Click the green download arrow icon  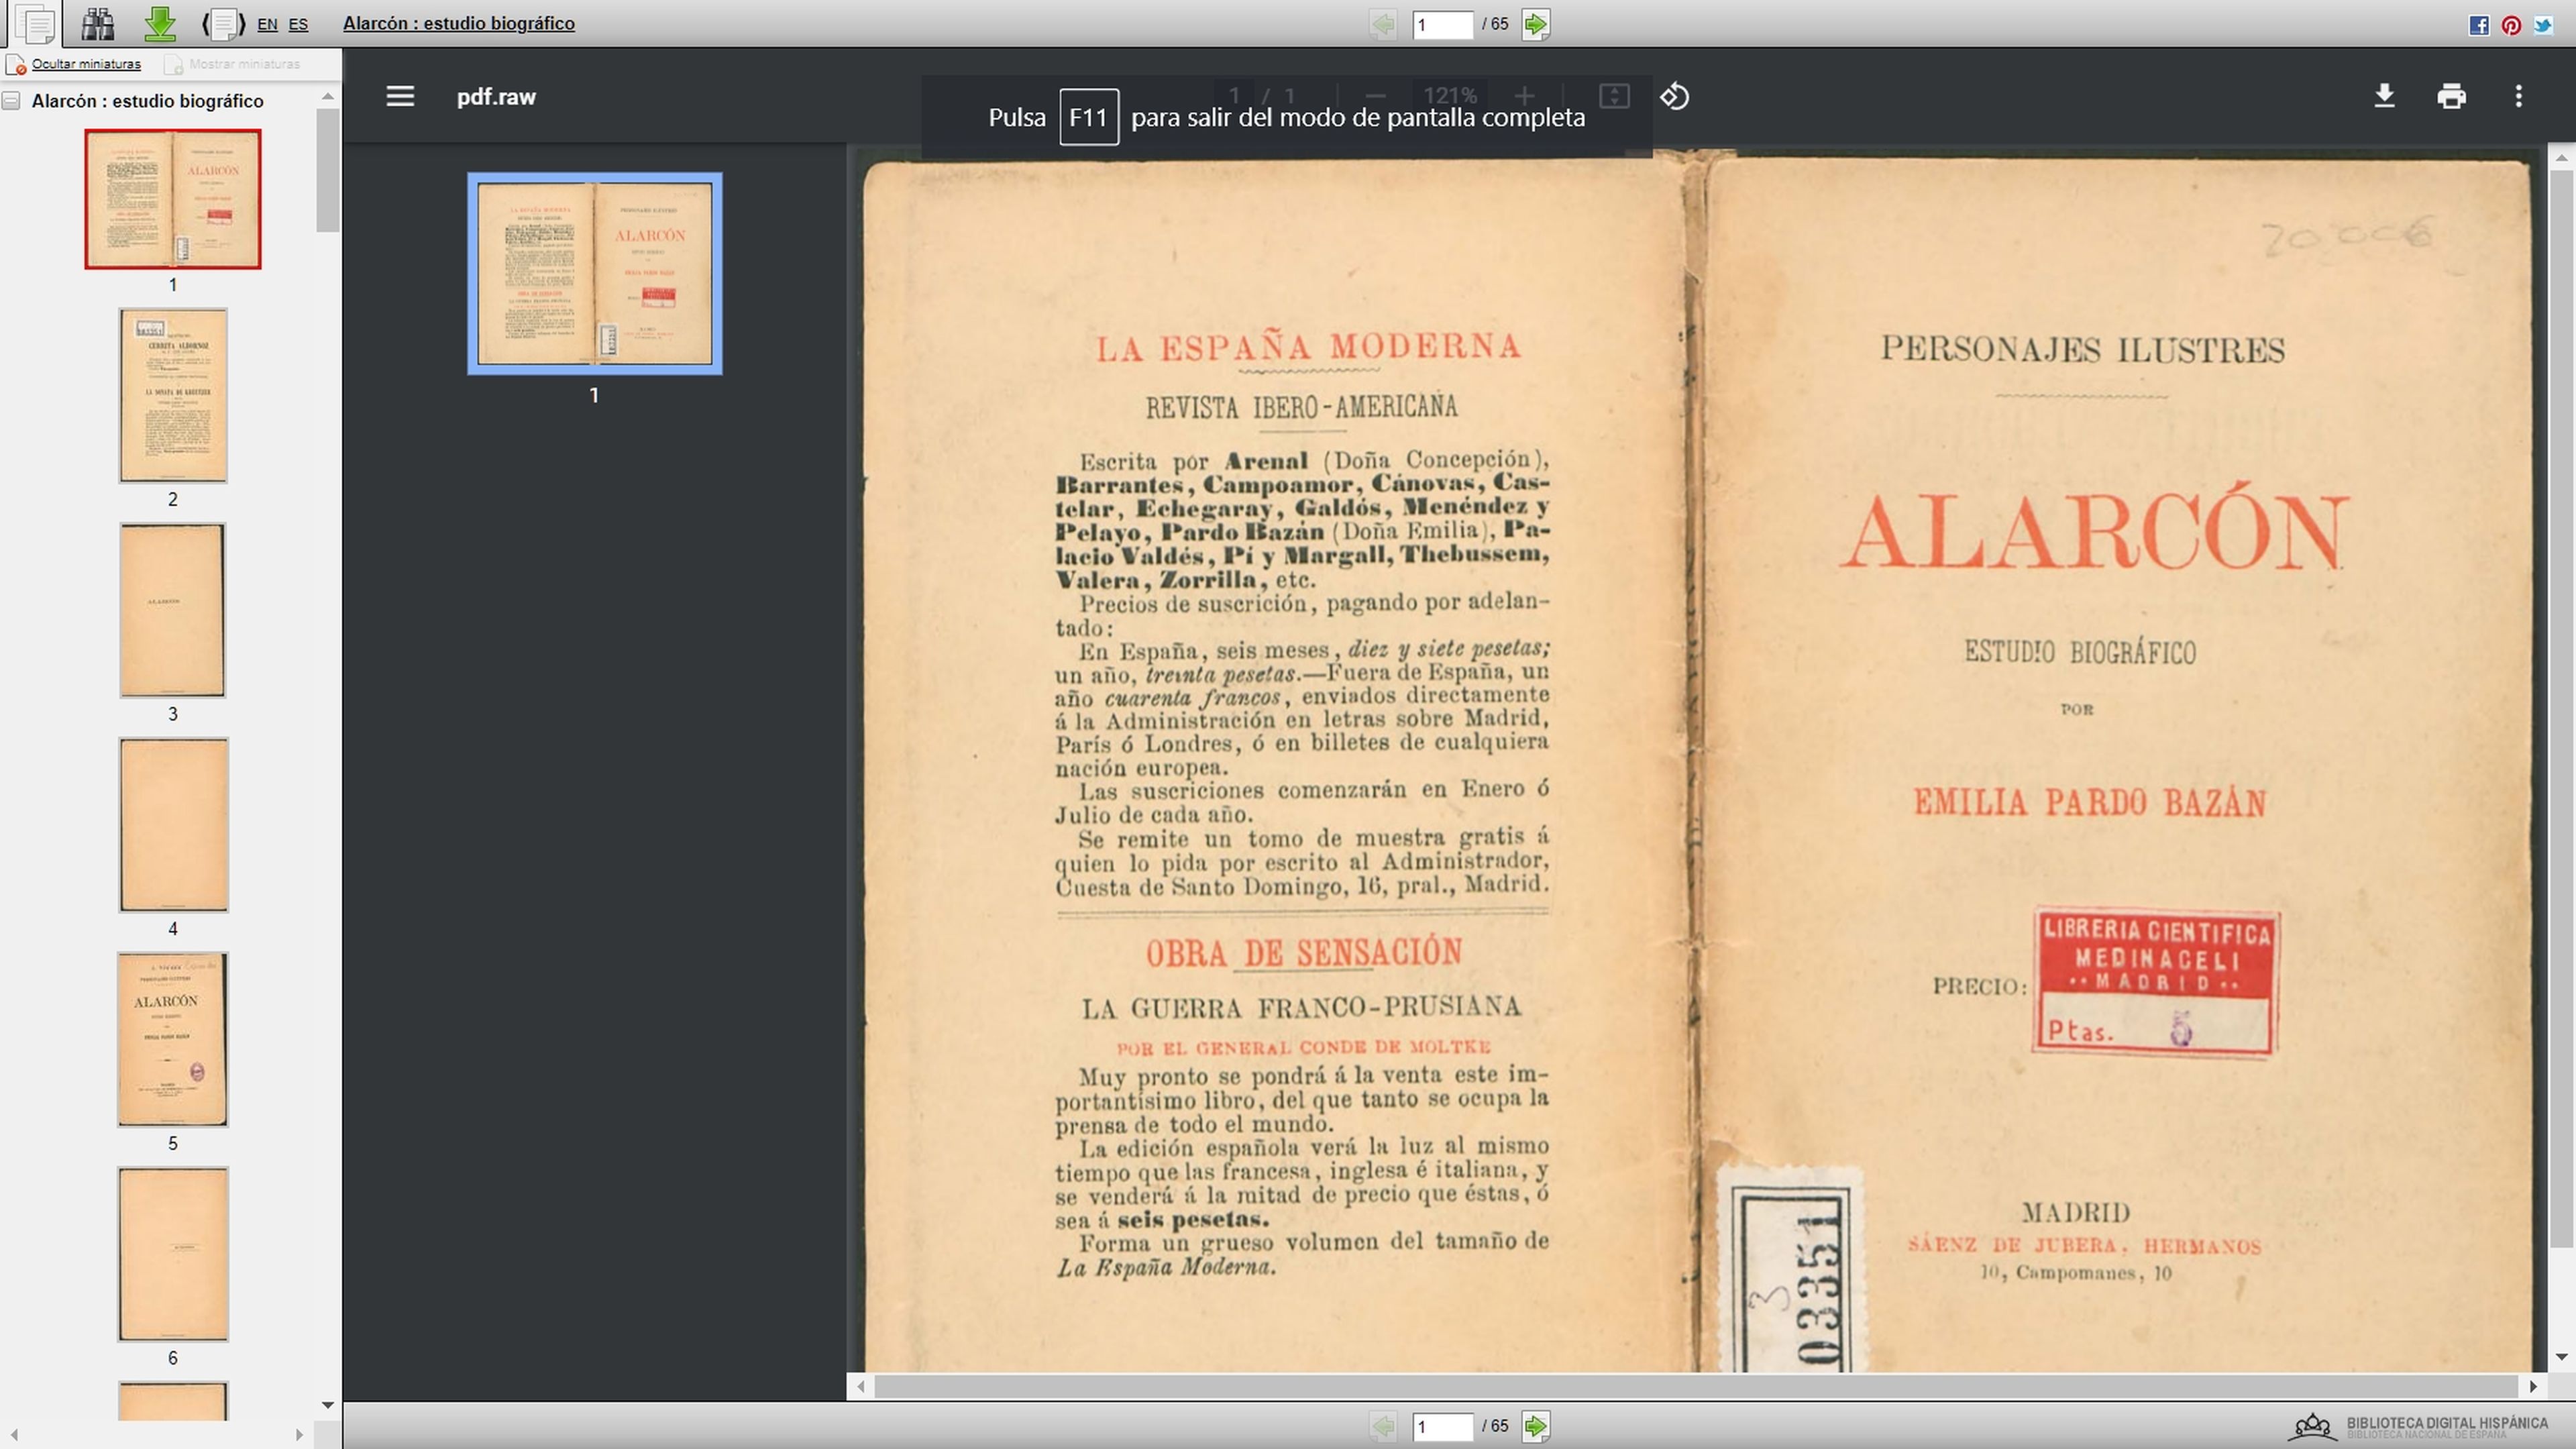tap(160, 23)
